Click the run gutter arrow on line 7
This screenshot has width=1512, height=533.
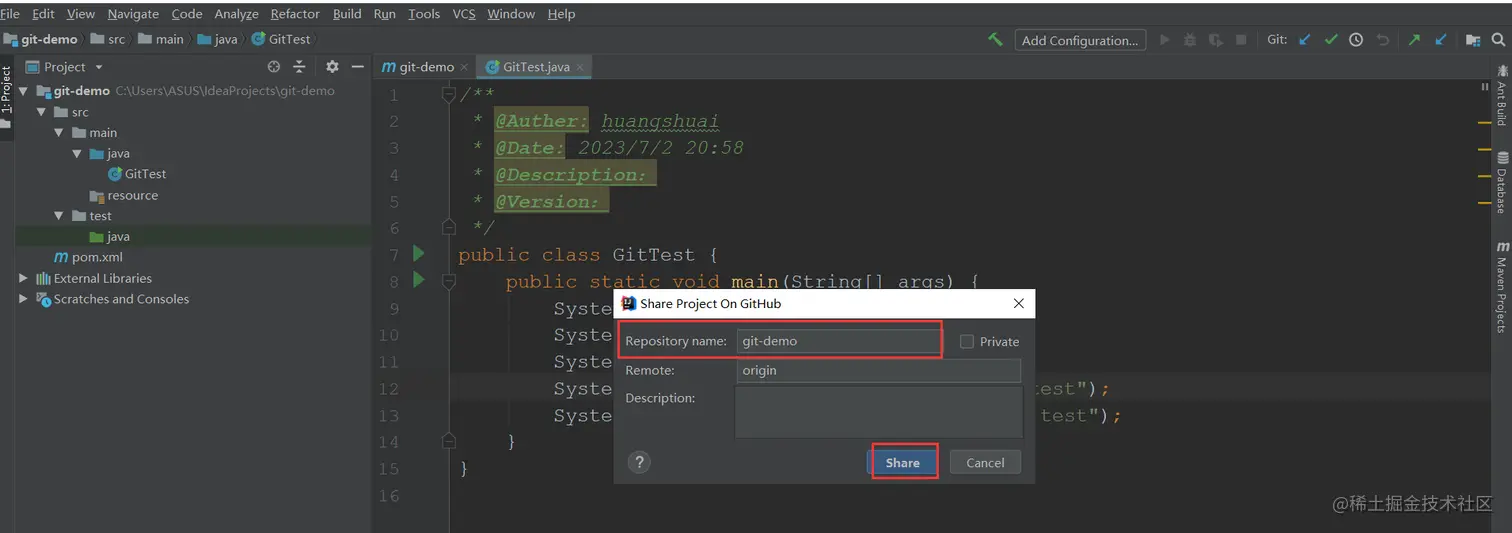[x=419, y=253]
